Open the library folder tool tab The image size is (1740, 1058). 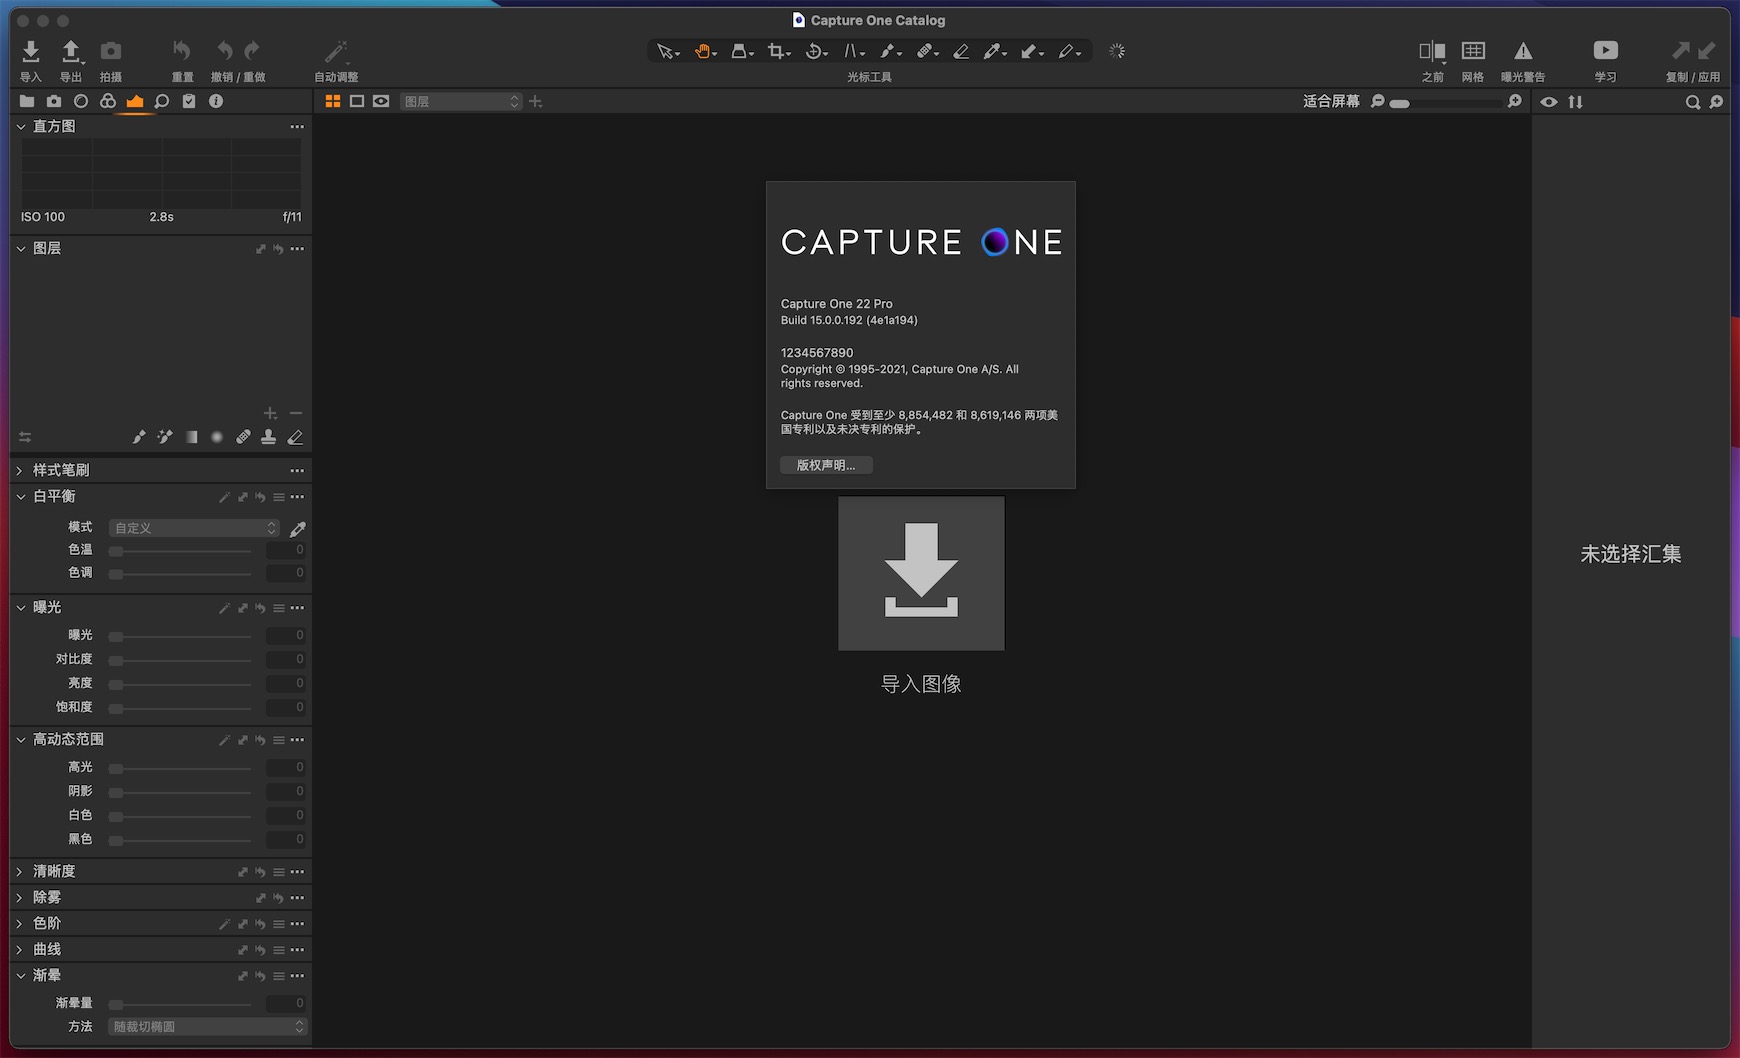click(27, 101)
